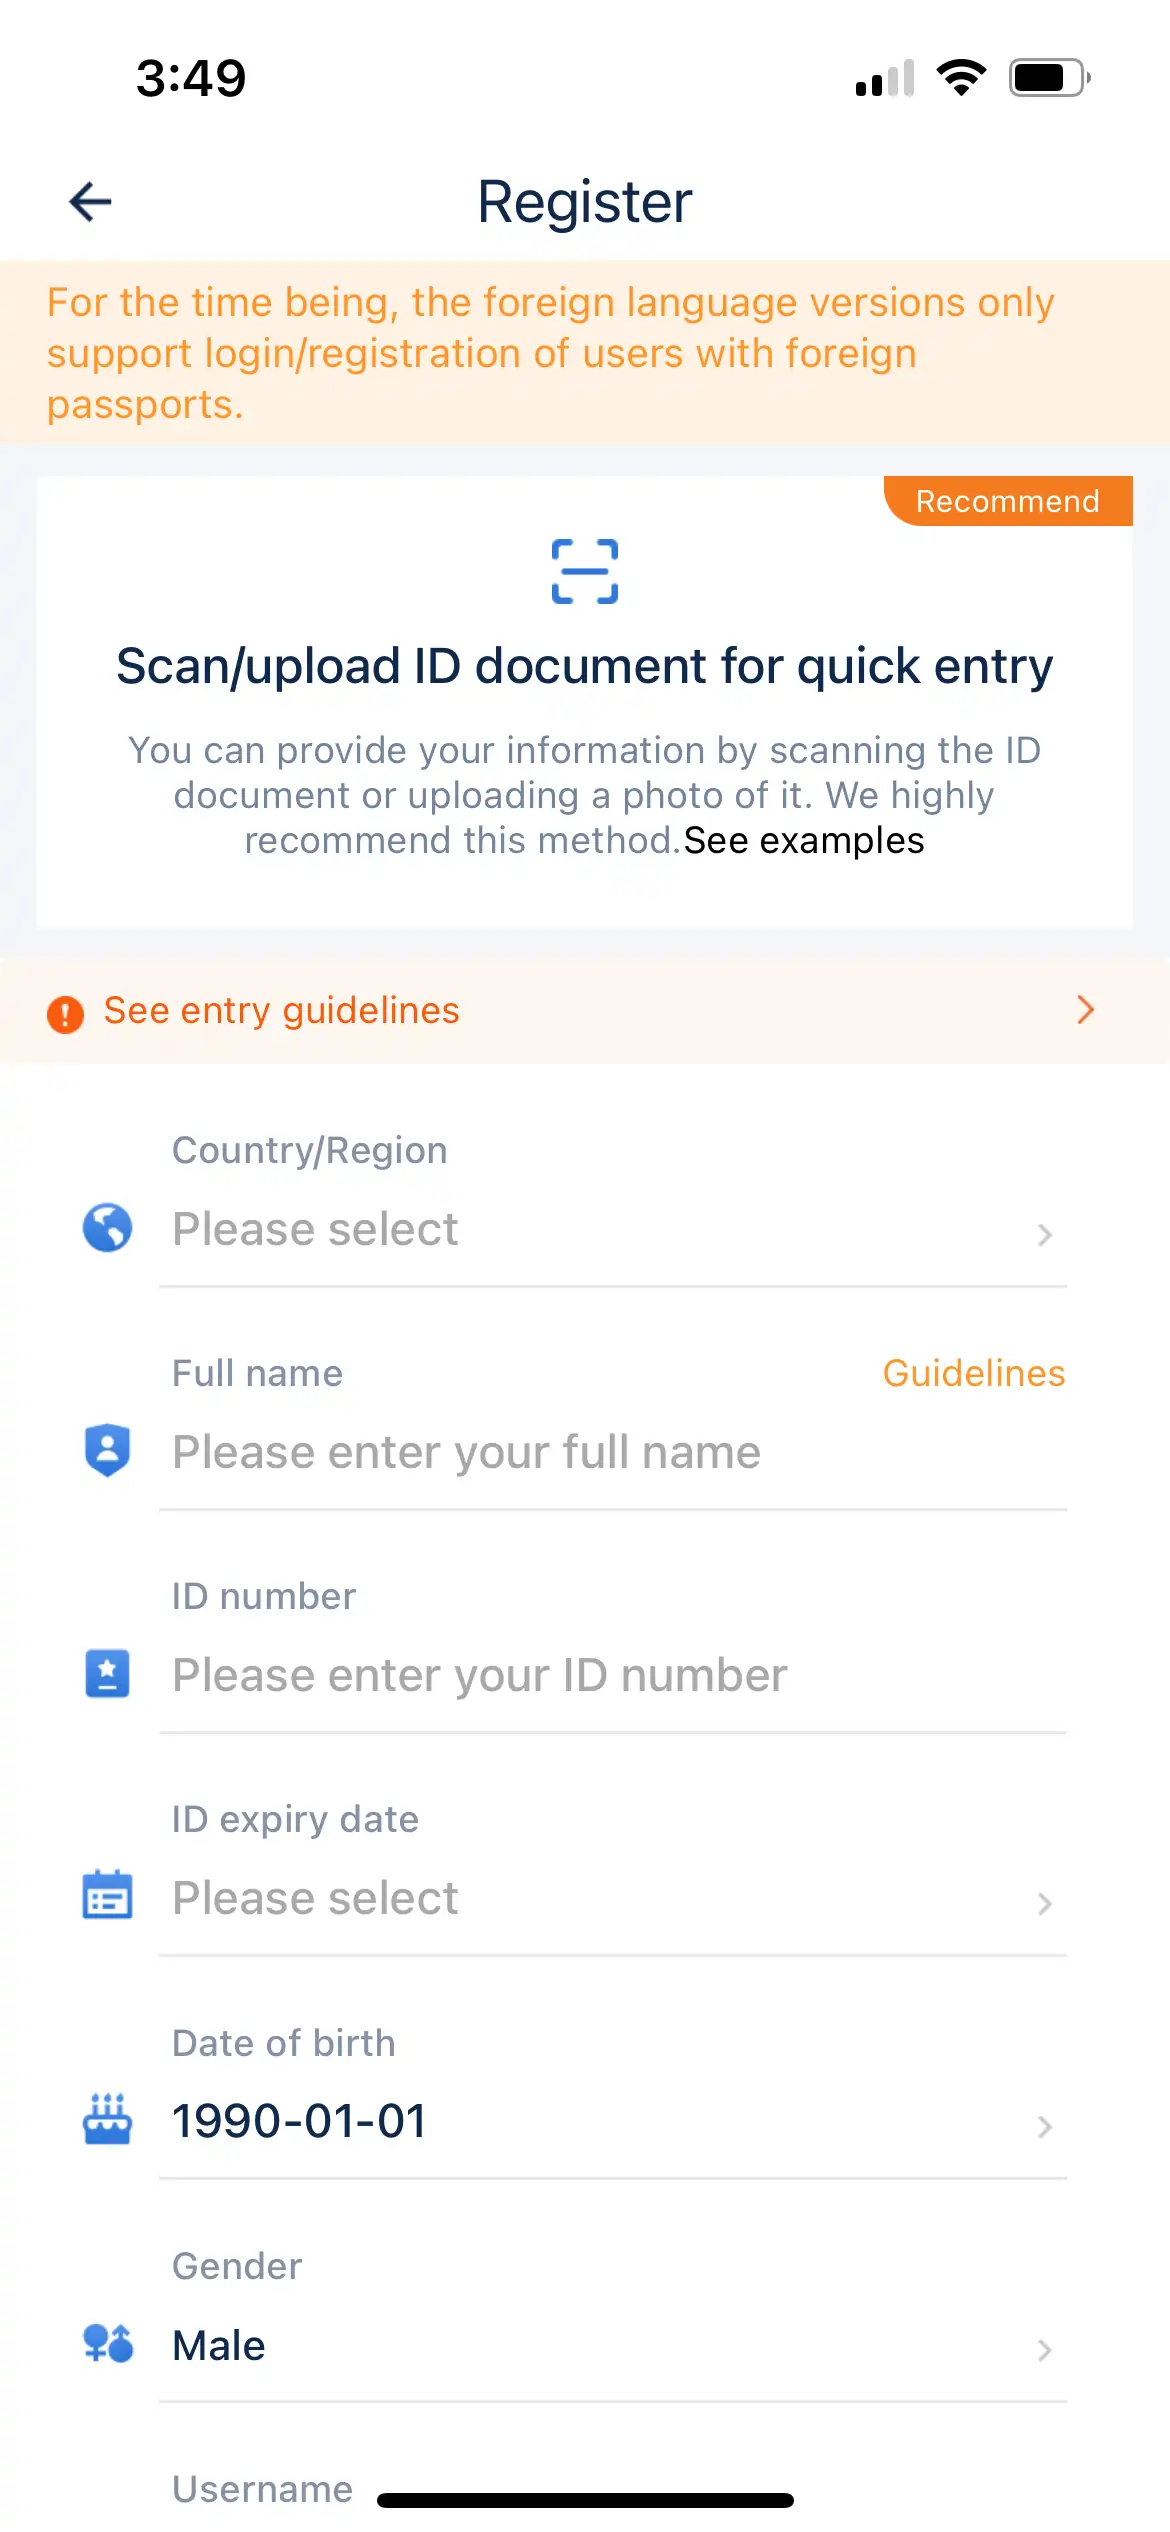Open the Full name Guidelines link

pos(973,1373)
